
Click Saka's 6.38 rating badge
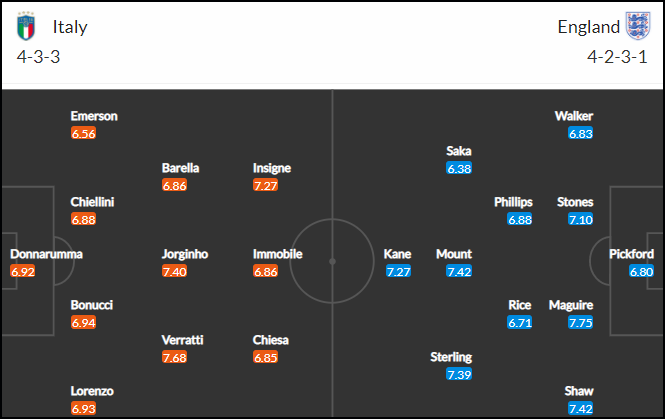[459, 168]
